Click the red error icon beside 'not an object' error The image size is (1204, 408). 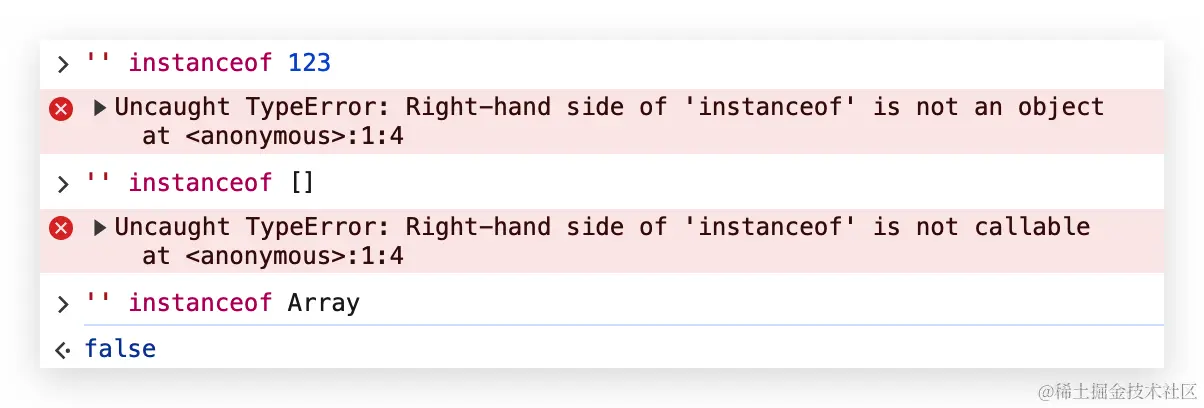(x=61, y=109)
